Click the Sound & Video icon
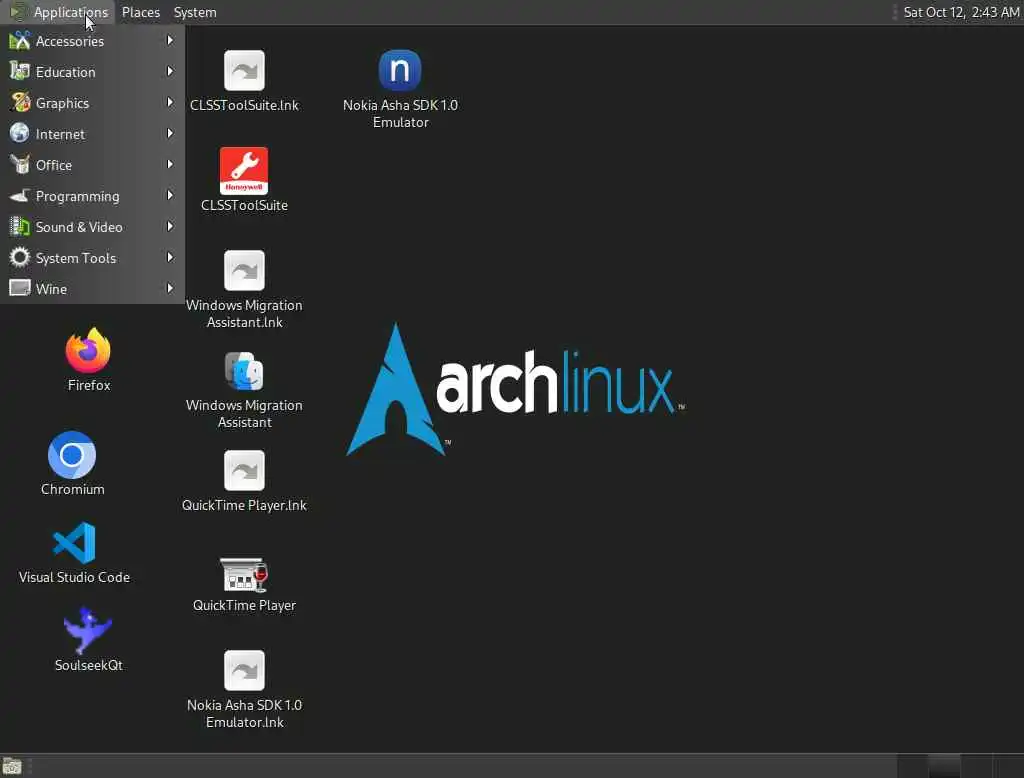This screenshot has height=778, width=1024. 20,227
